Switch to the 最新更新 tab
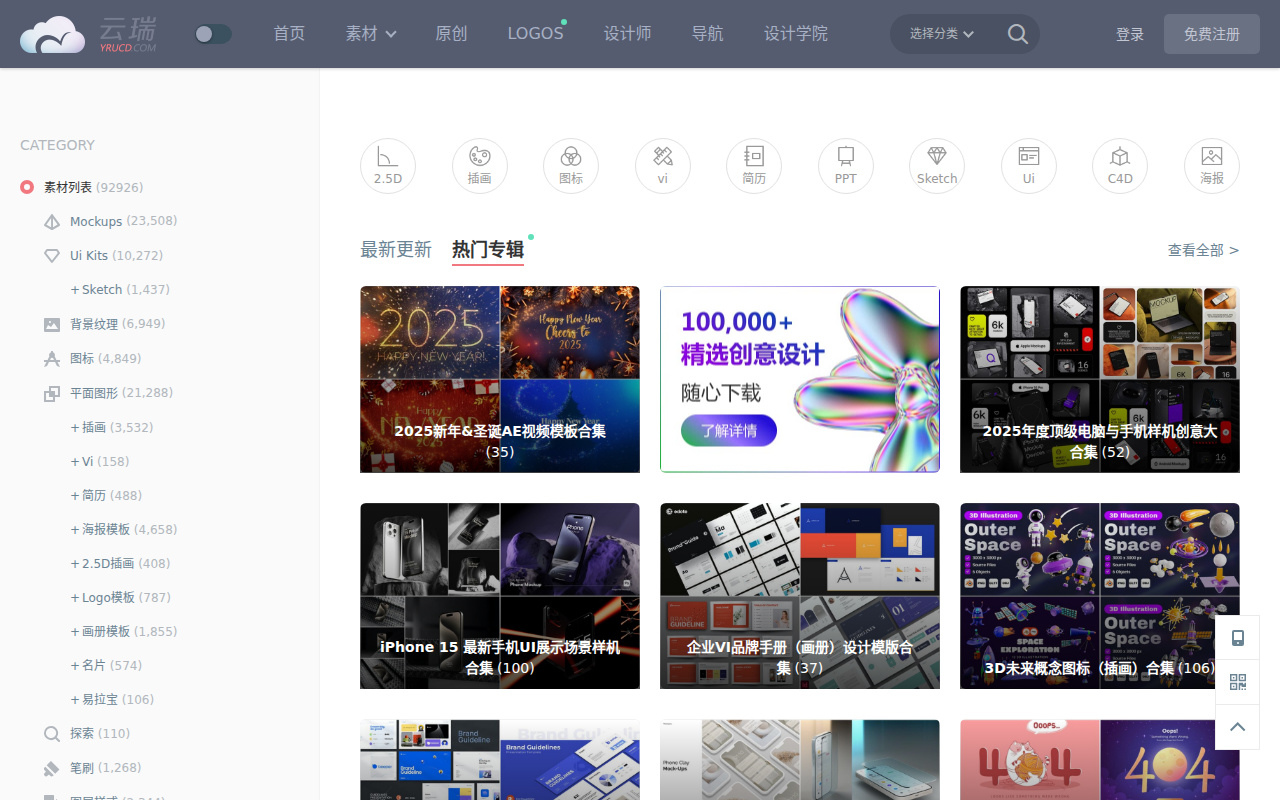 pos(396,250)
